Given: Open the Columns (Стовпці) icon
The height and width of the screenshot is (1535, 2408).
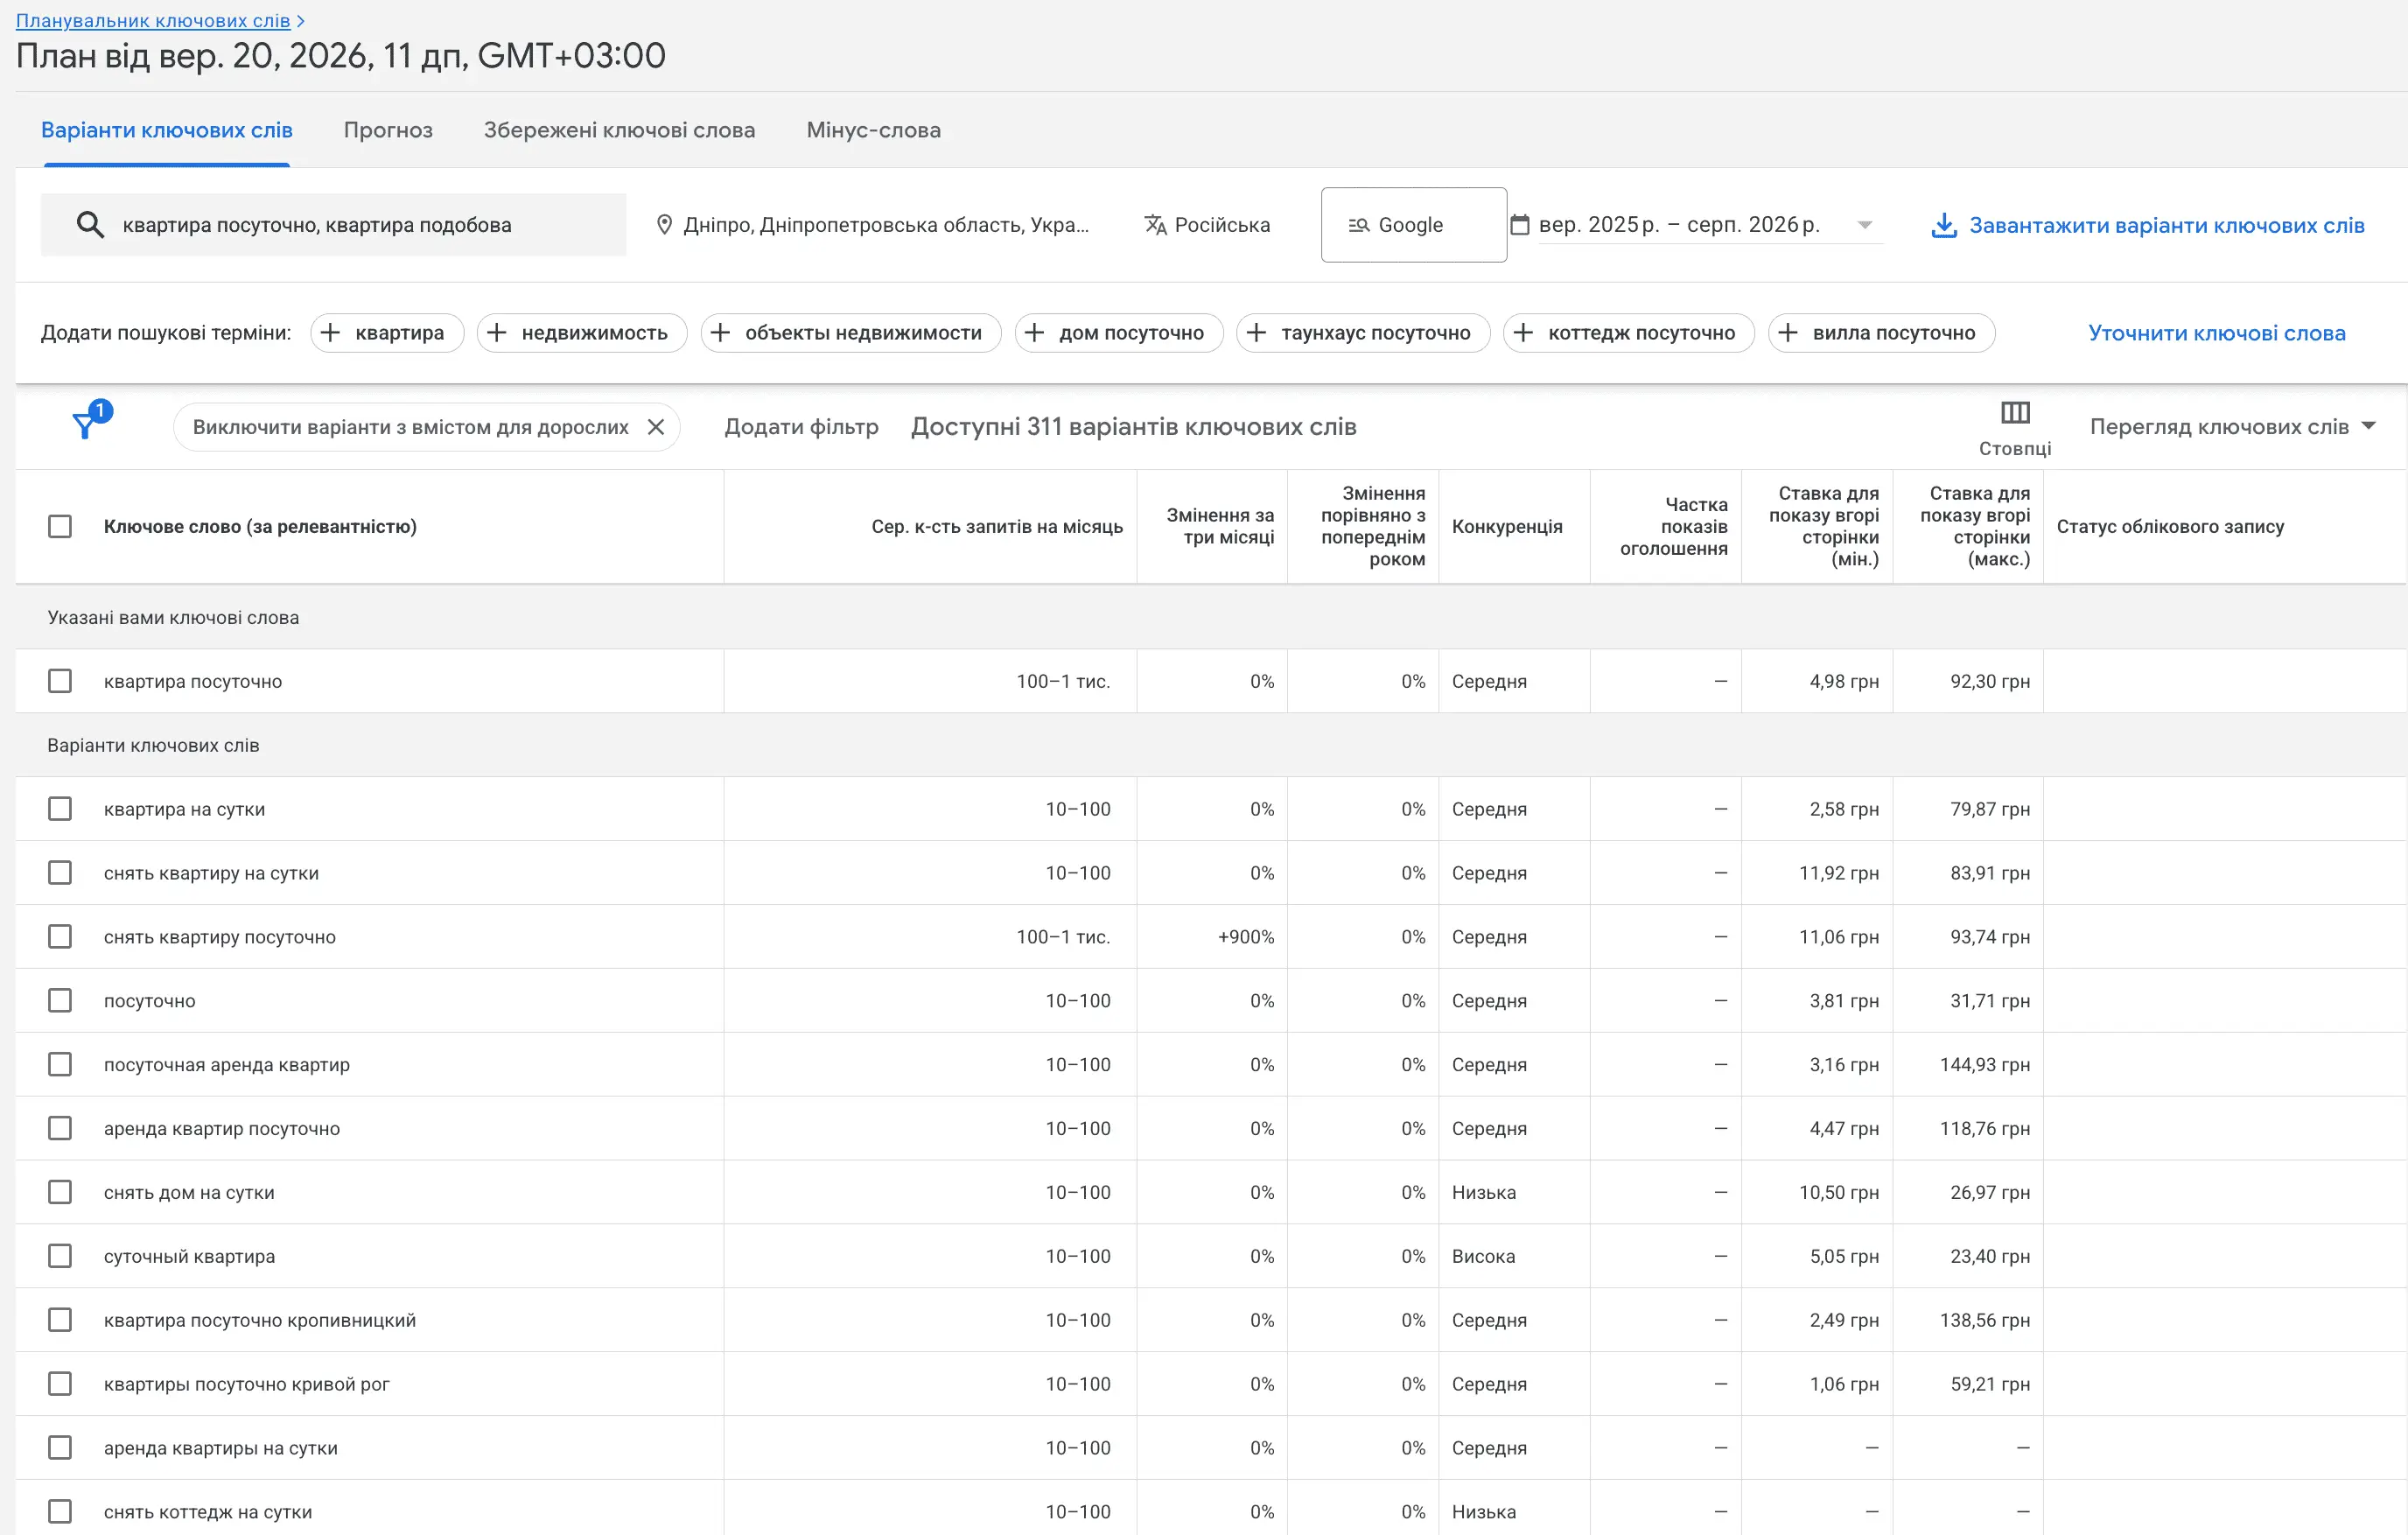Looking at the screenshot, I should pyautogui.click(x=2014, y=413).
